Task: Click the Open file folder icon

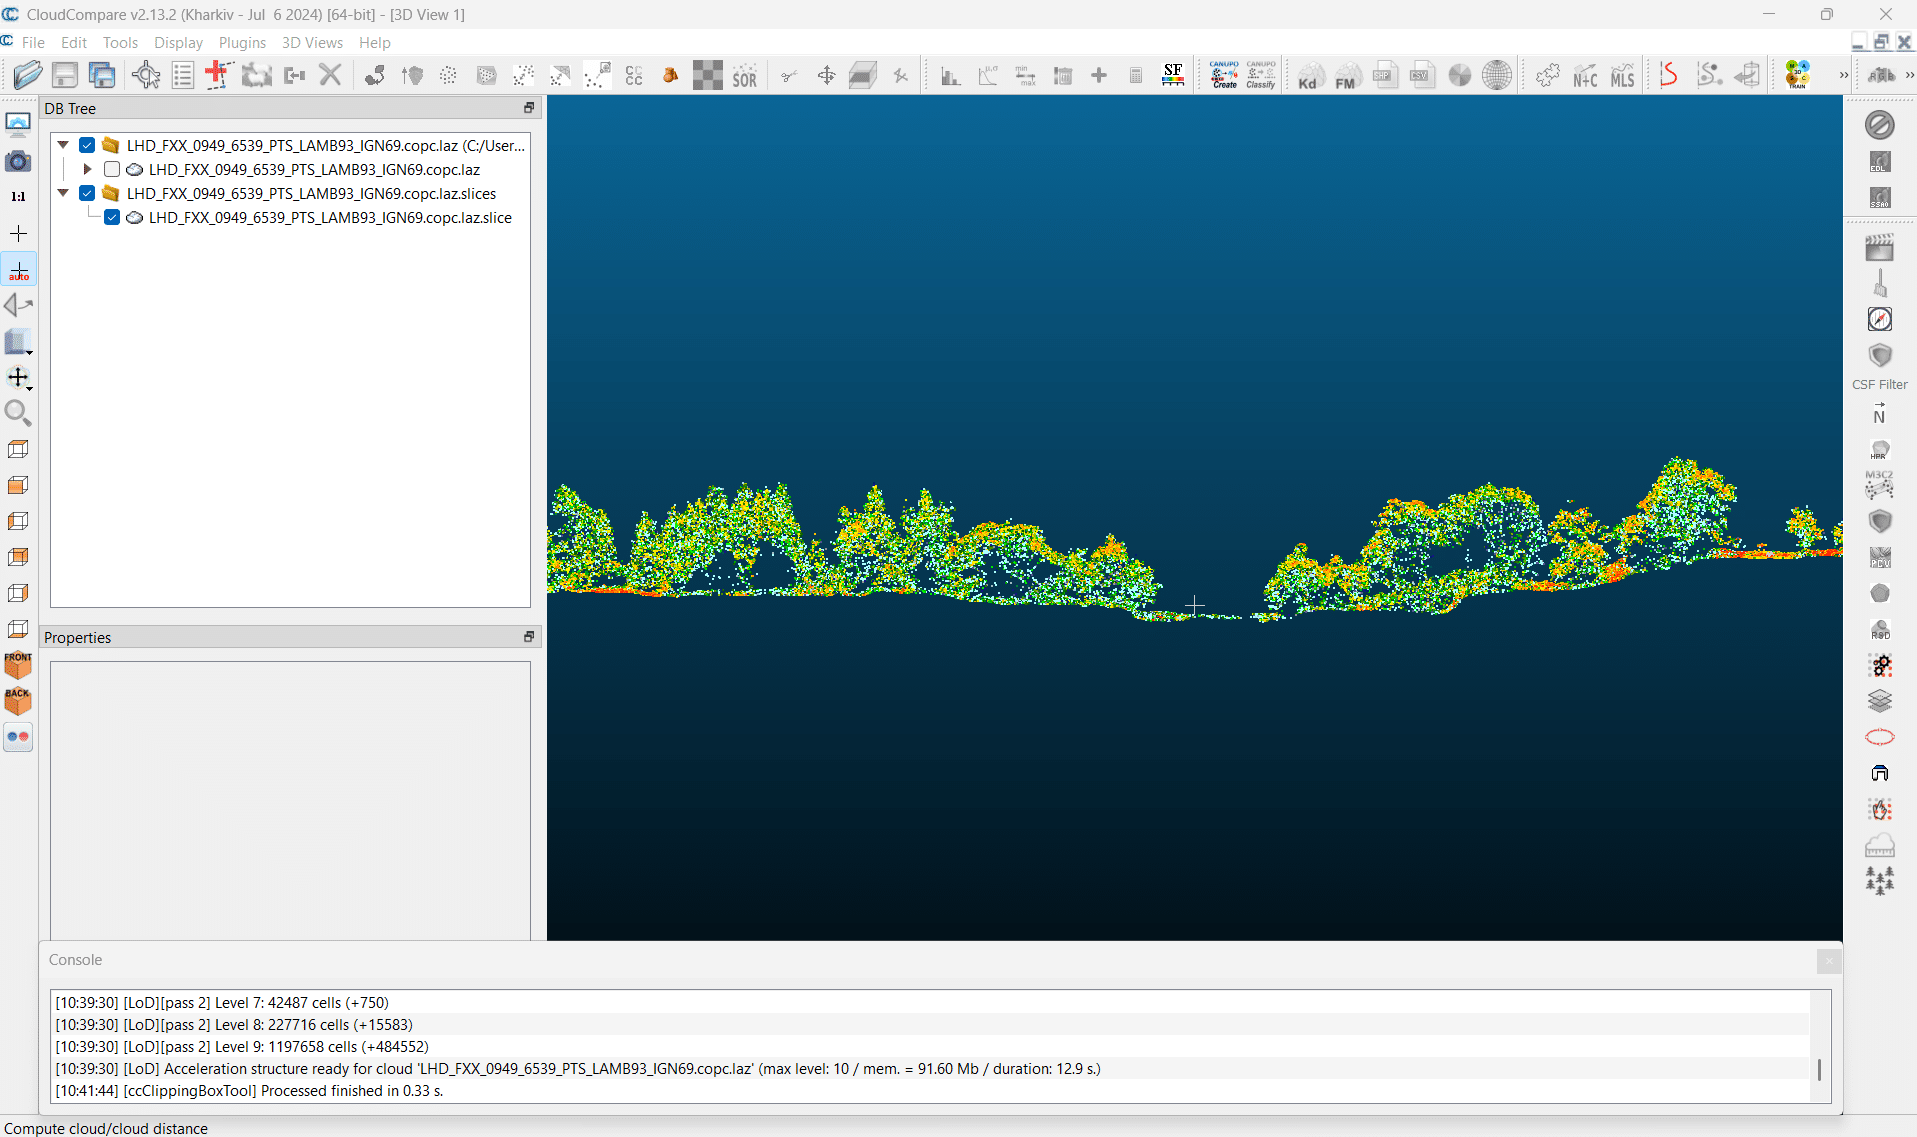Action: point(28,75)
